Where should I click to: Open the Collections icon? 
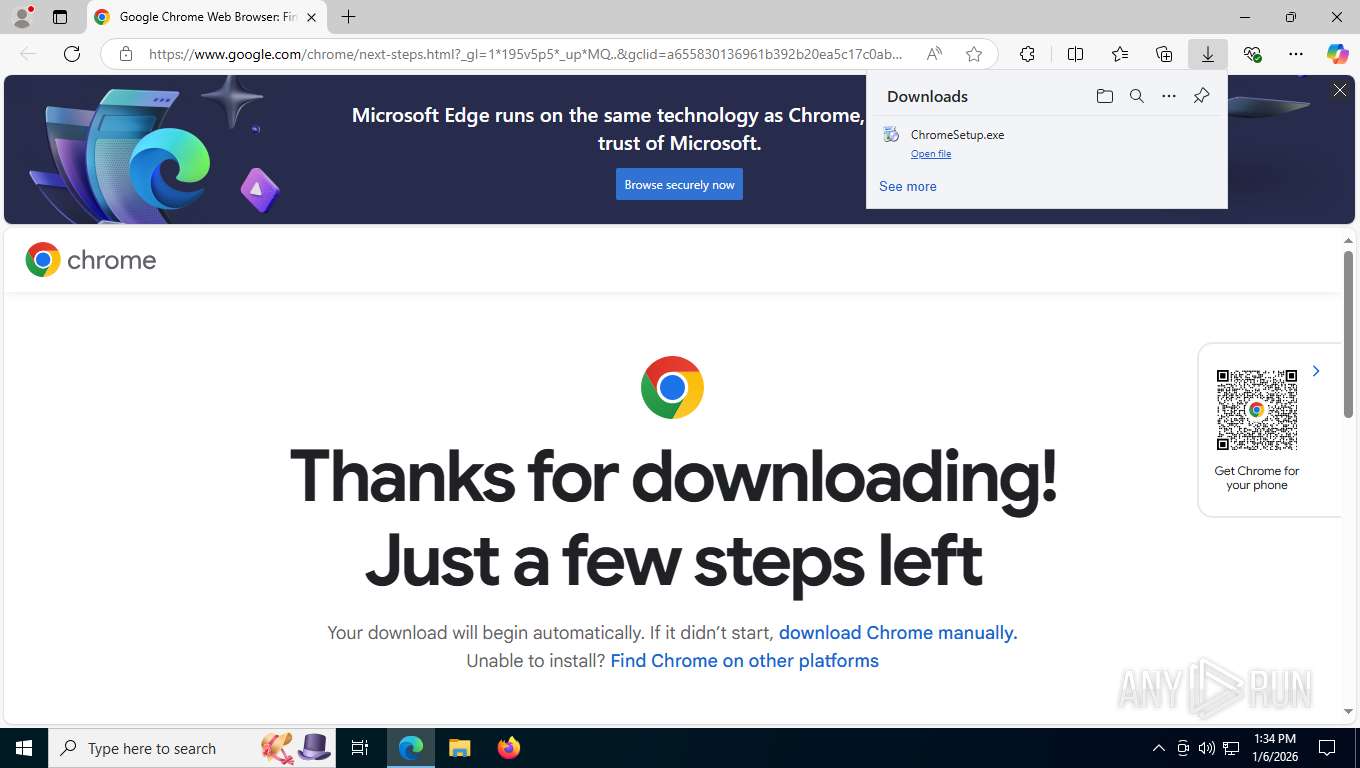click(1164, 54)
